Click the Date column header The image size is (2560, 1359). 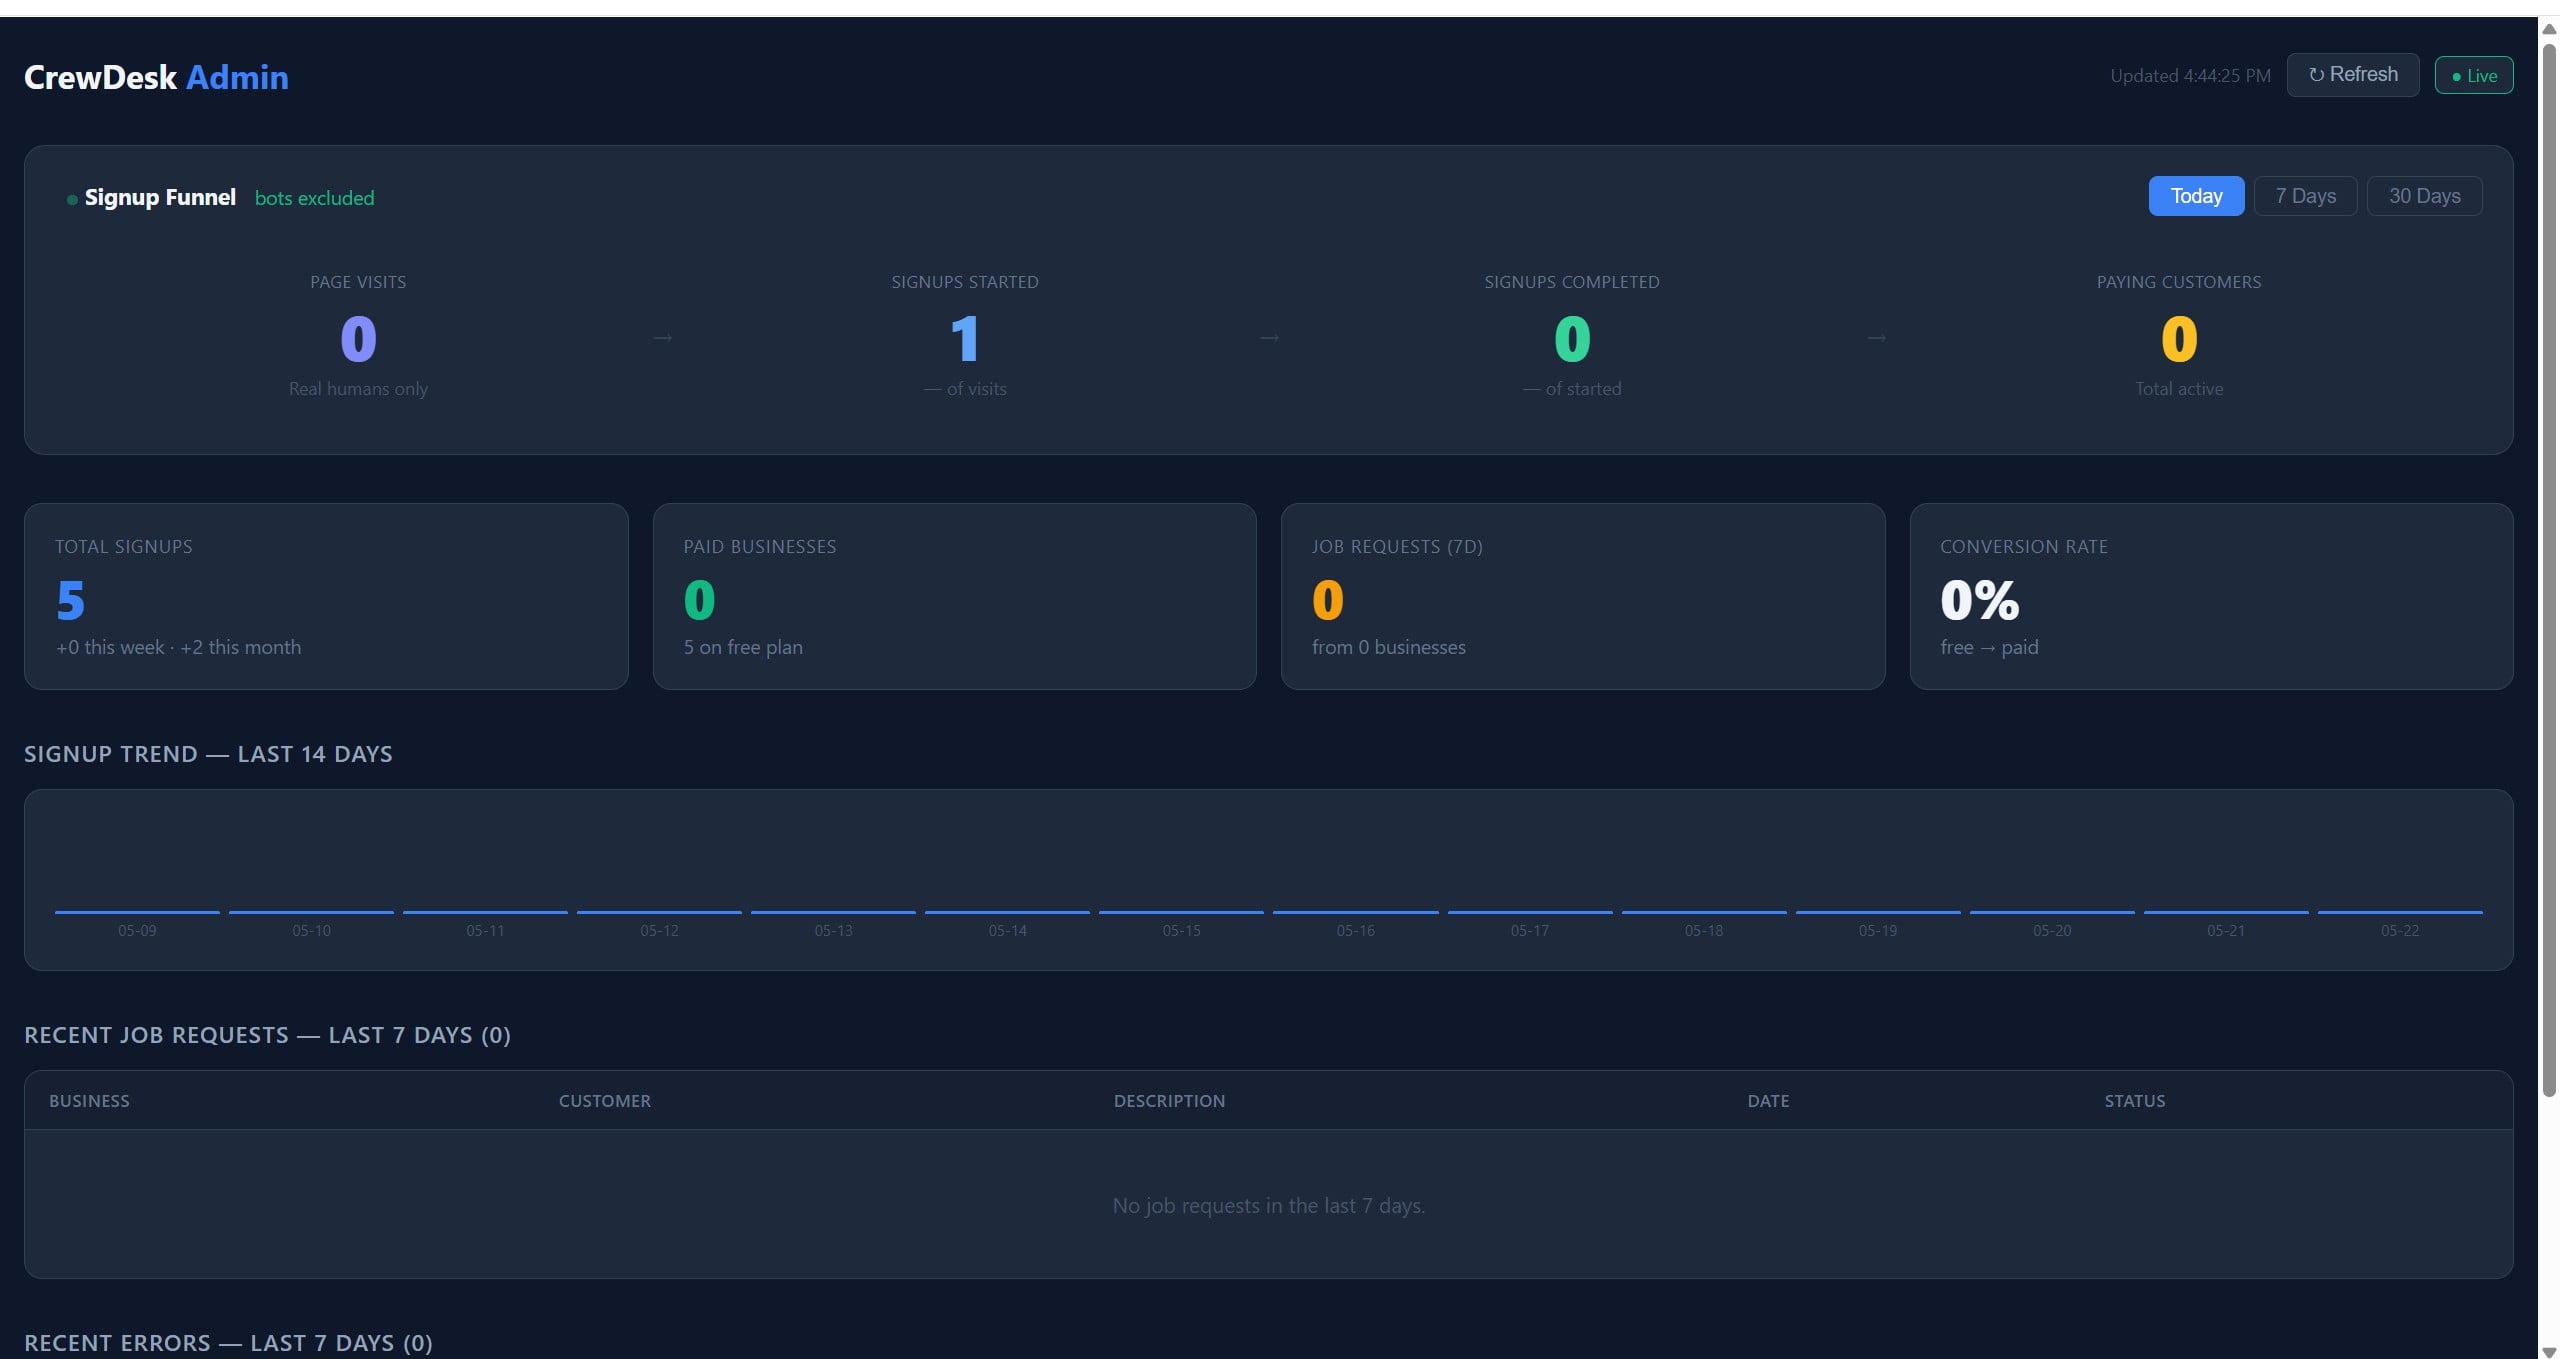pyautogui.click(x=1768, y=1101)
